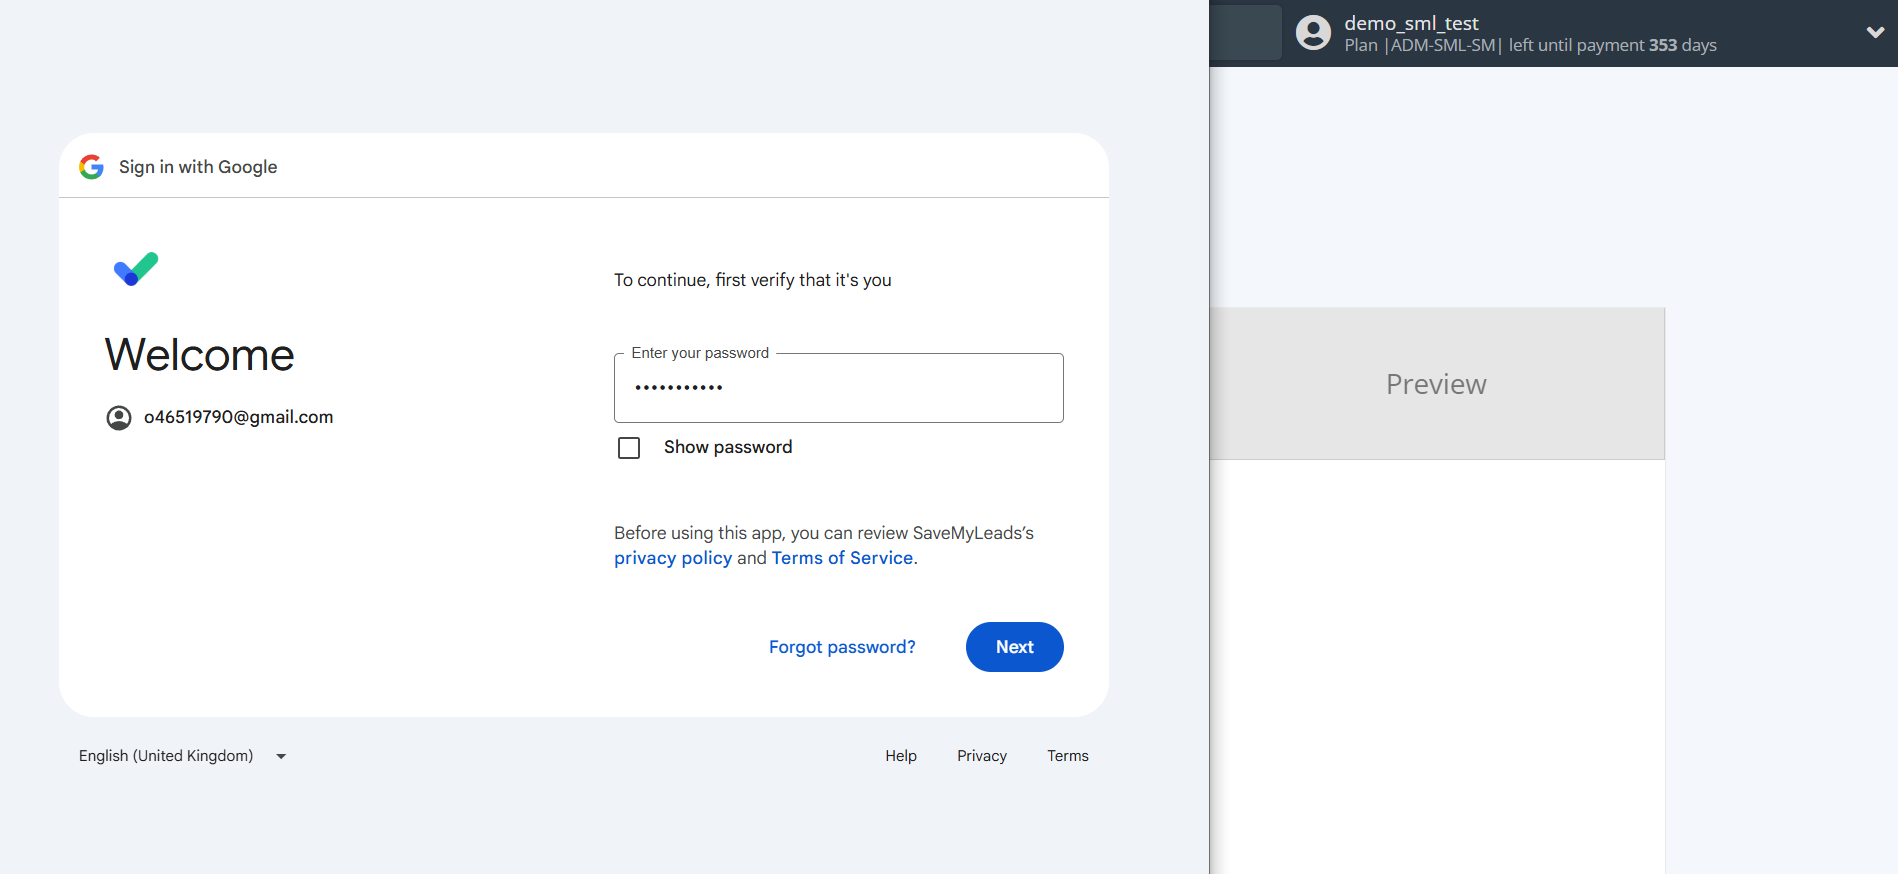Click the demo_sml_test user avatar icon

tap(1313, 33)
